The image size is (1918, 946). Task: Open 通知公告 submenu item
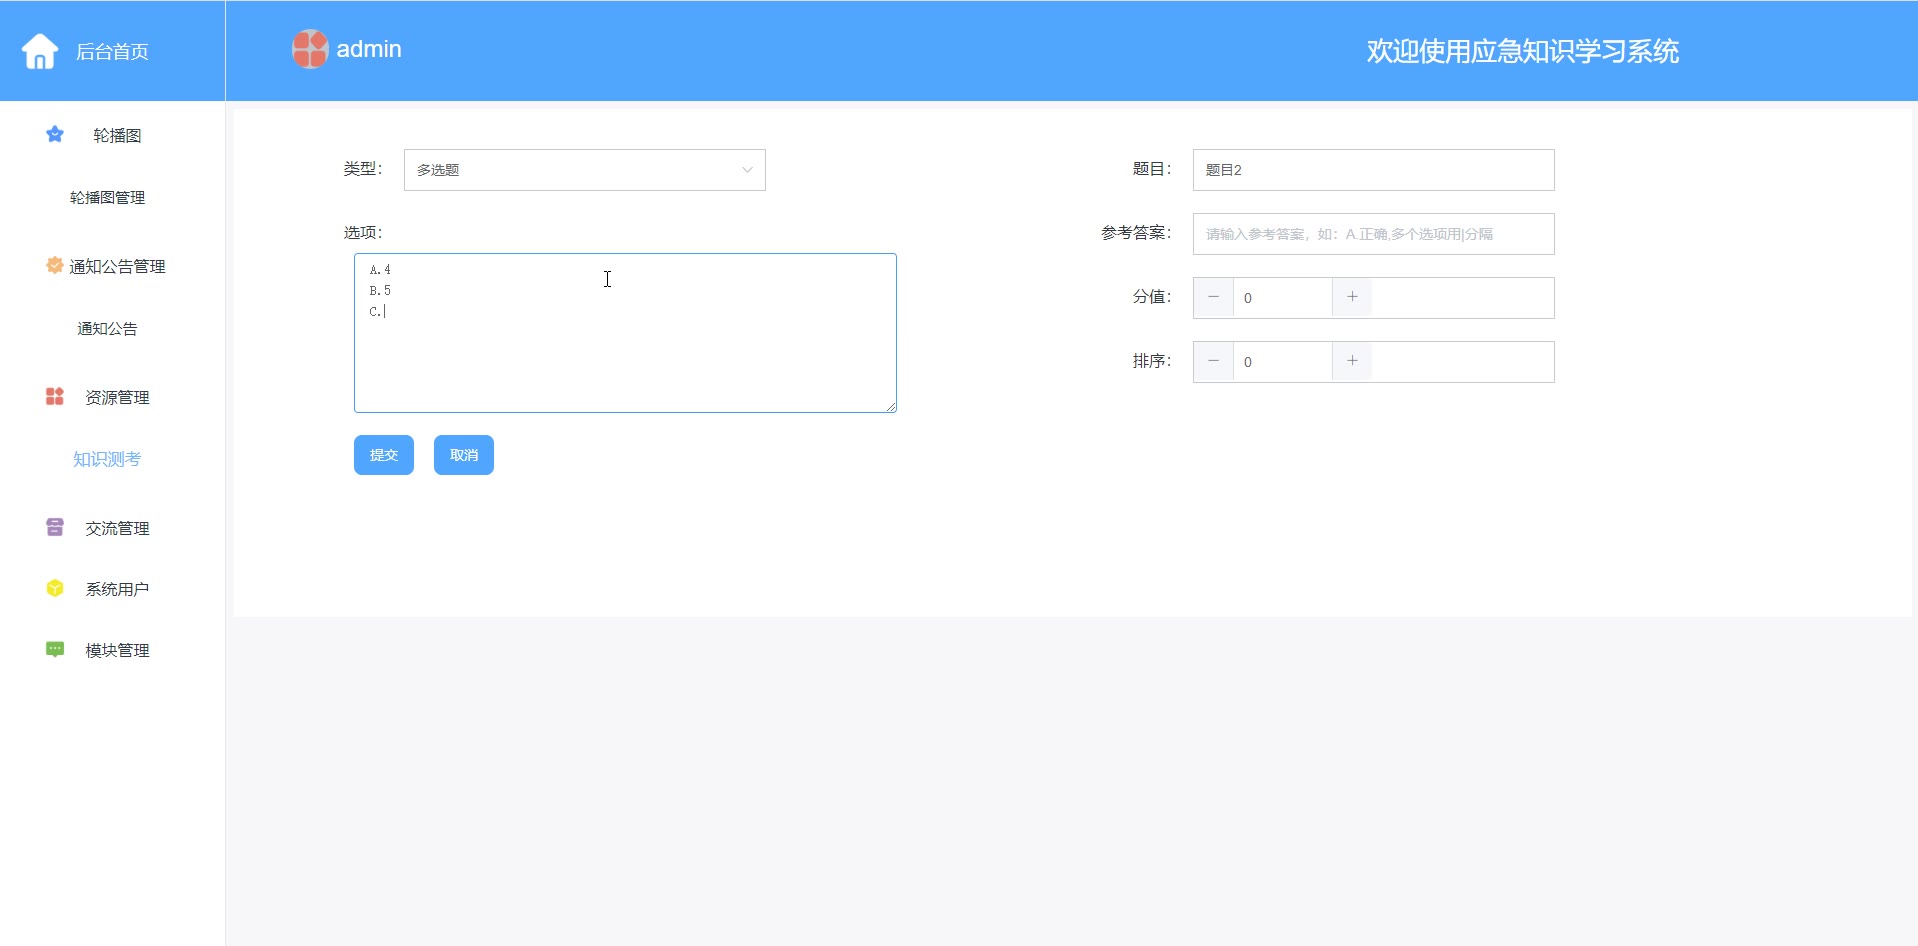pos(107,329)
